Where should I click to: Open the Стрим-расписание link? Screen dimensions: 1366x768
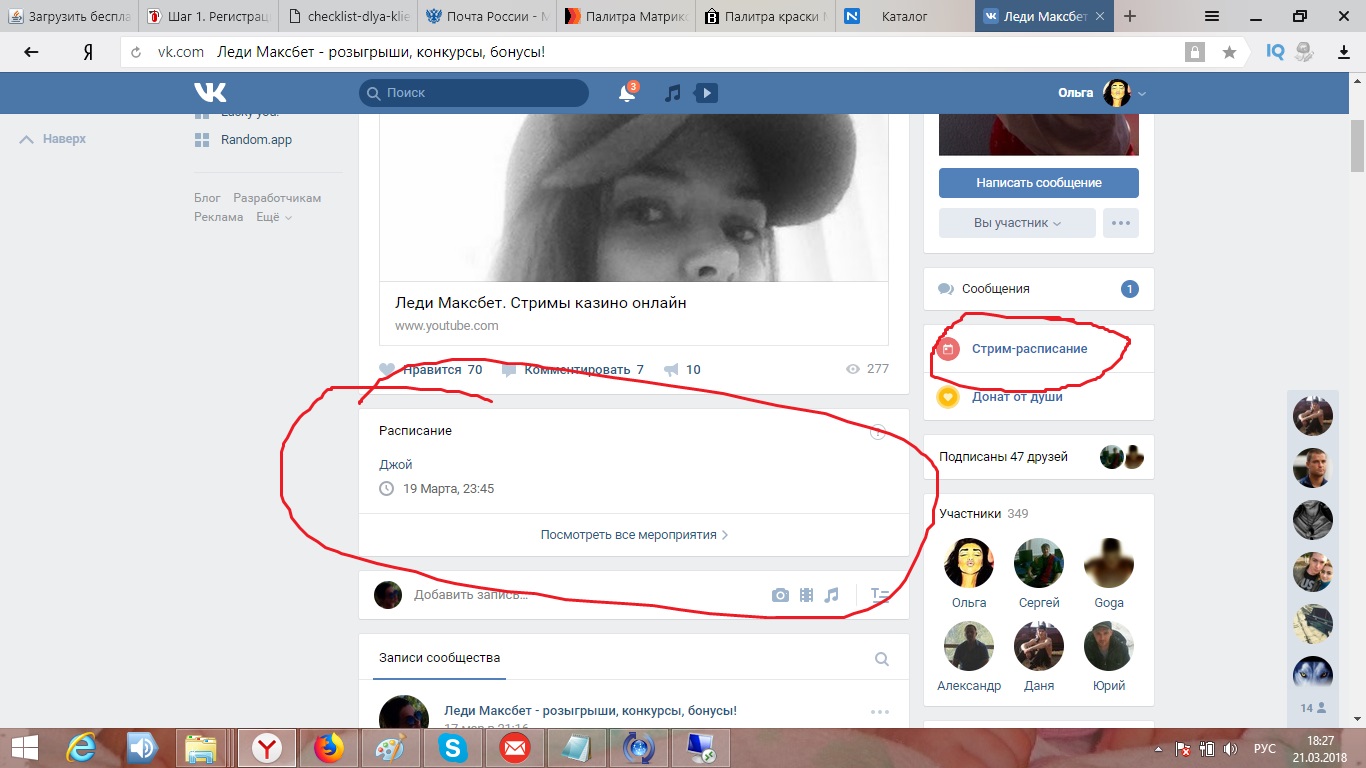point(1030,349)
